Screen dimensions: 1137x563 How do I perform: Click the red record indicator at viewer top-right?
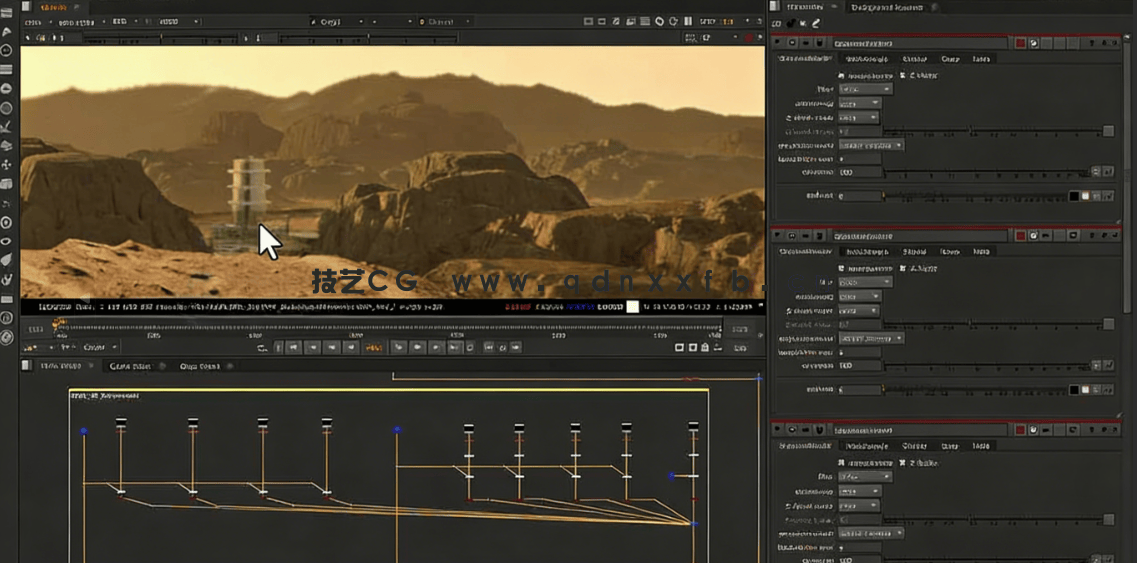750,38
